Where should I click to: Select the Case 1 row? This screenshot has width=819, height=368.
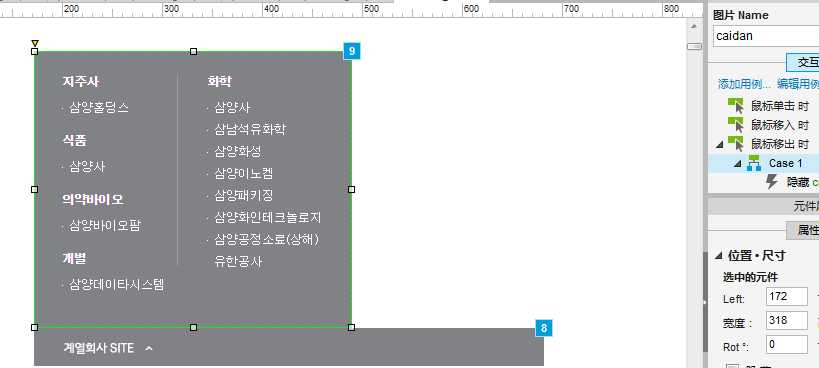[x=764, y=163]
